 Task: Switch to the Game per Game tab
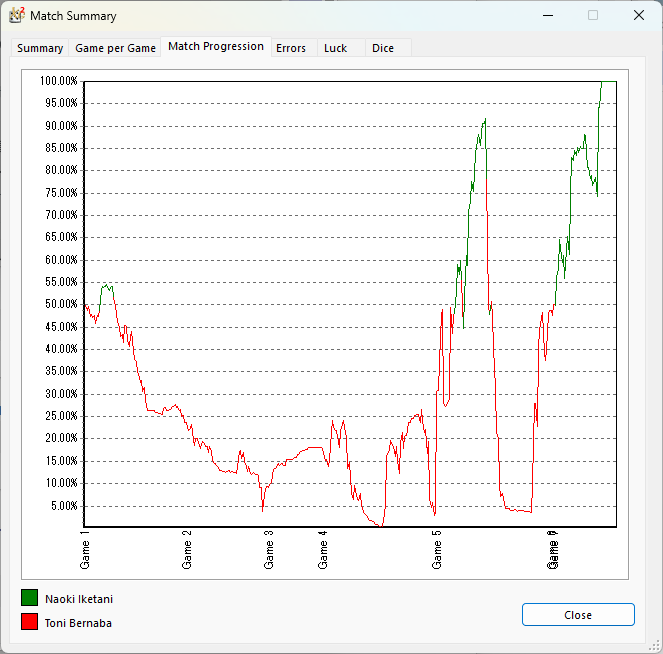[115, 48]
